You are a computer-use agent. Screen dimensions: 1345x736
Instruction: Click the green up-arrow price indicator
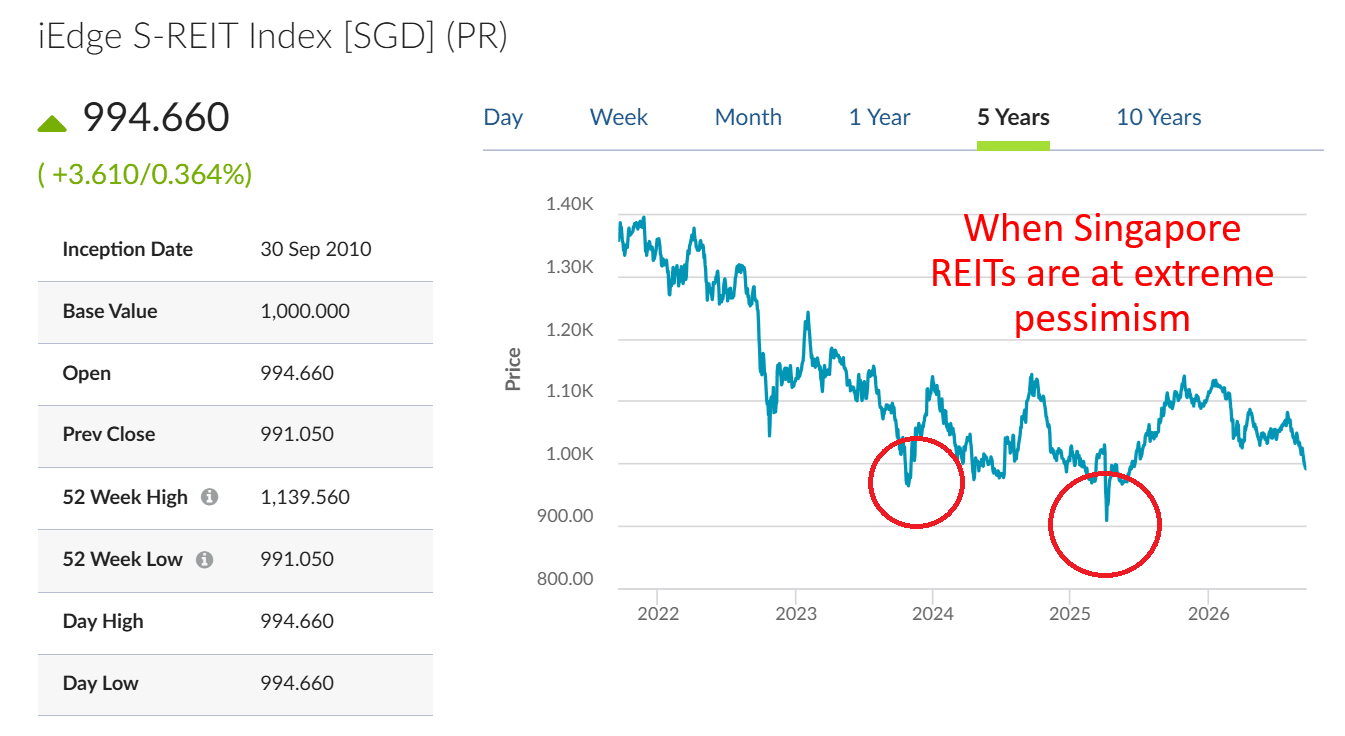coord(52,123)
